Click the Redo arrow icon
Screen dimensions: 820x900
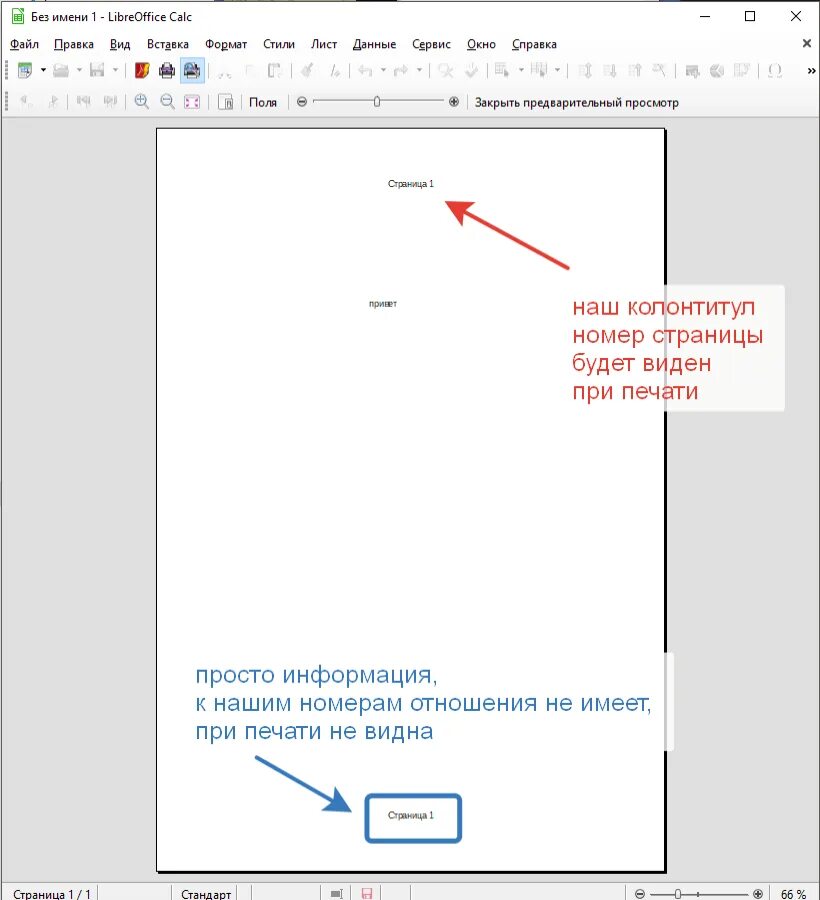click(401, 71)
